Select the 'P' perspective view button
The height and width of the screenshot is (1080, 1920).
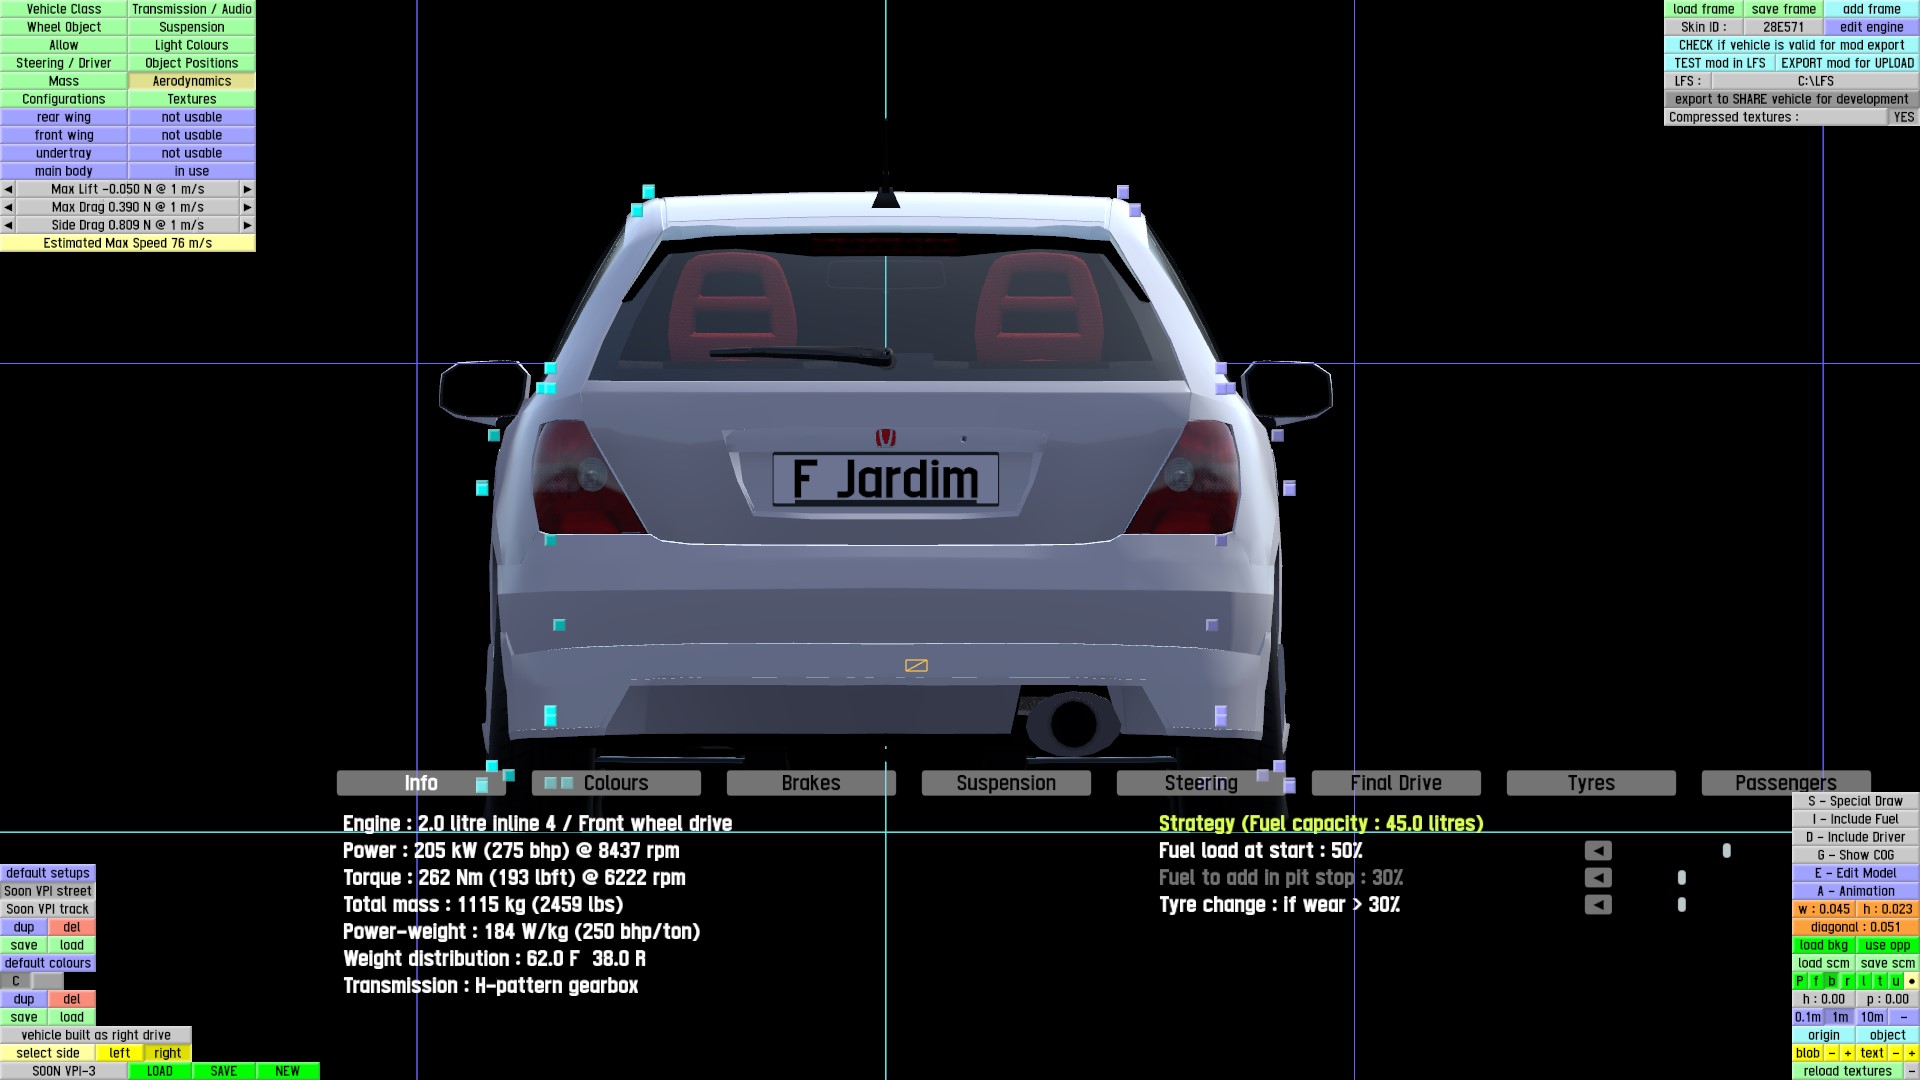pyautogui.click(x=1800, y=981)
